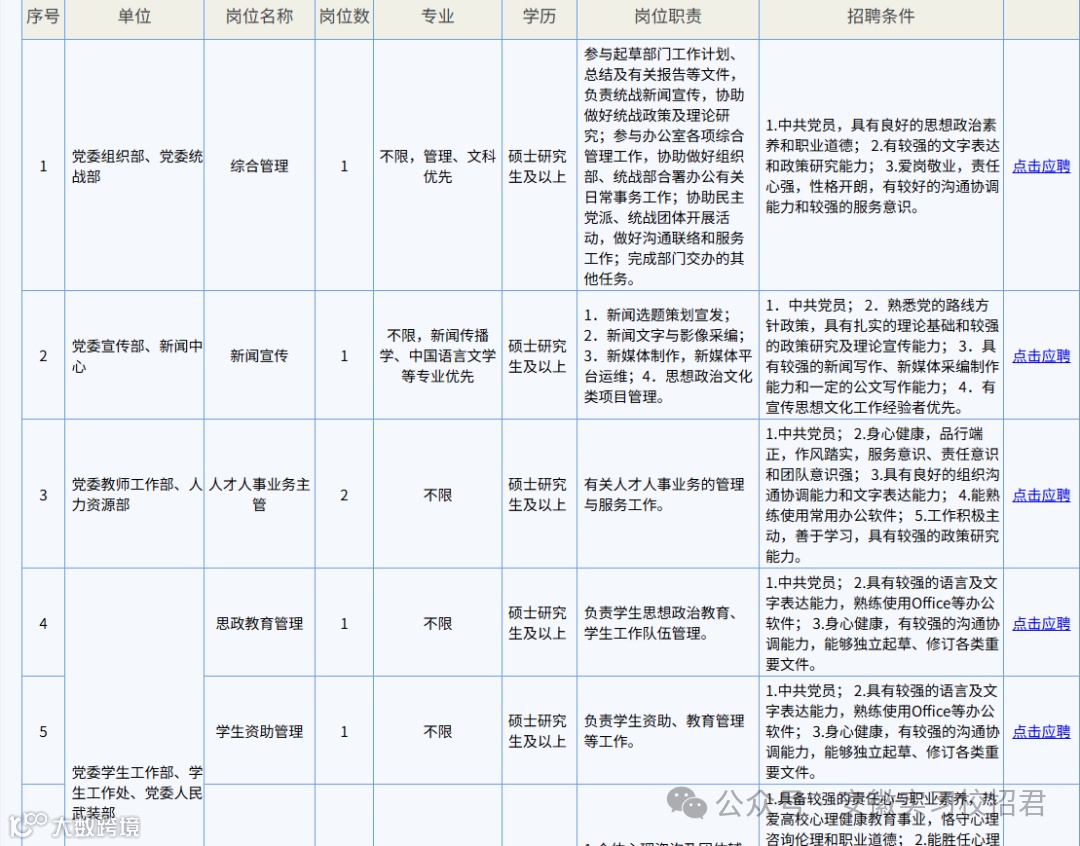1080x846 pixels.
Task: Open the 点击应聘 link for 人才人事业务主管
Action: coord(1041,495)
